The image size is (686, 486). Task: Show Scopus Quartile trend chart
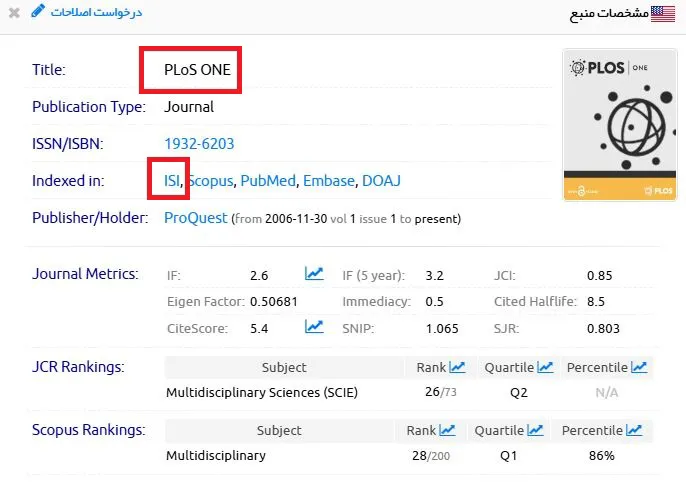coord(535,430)
